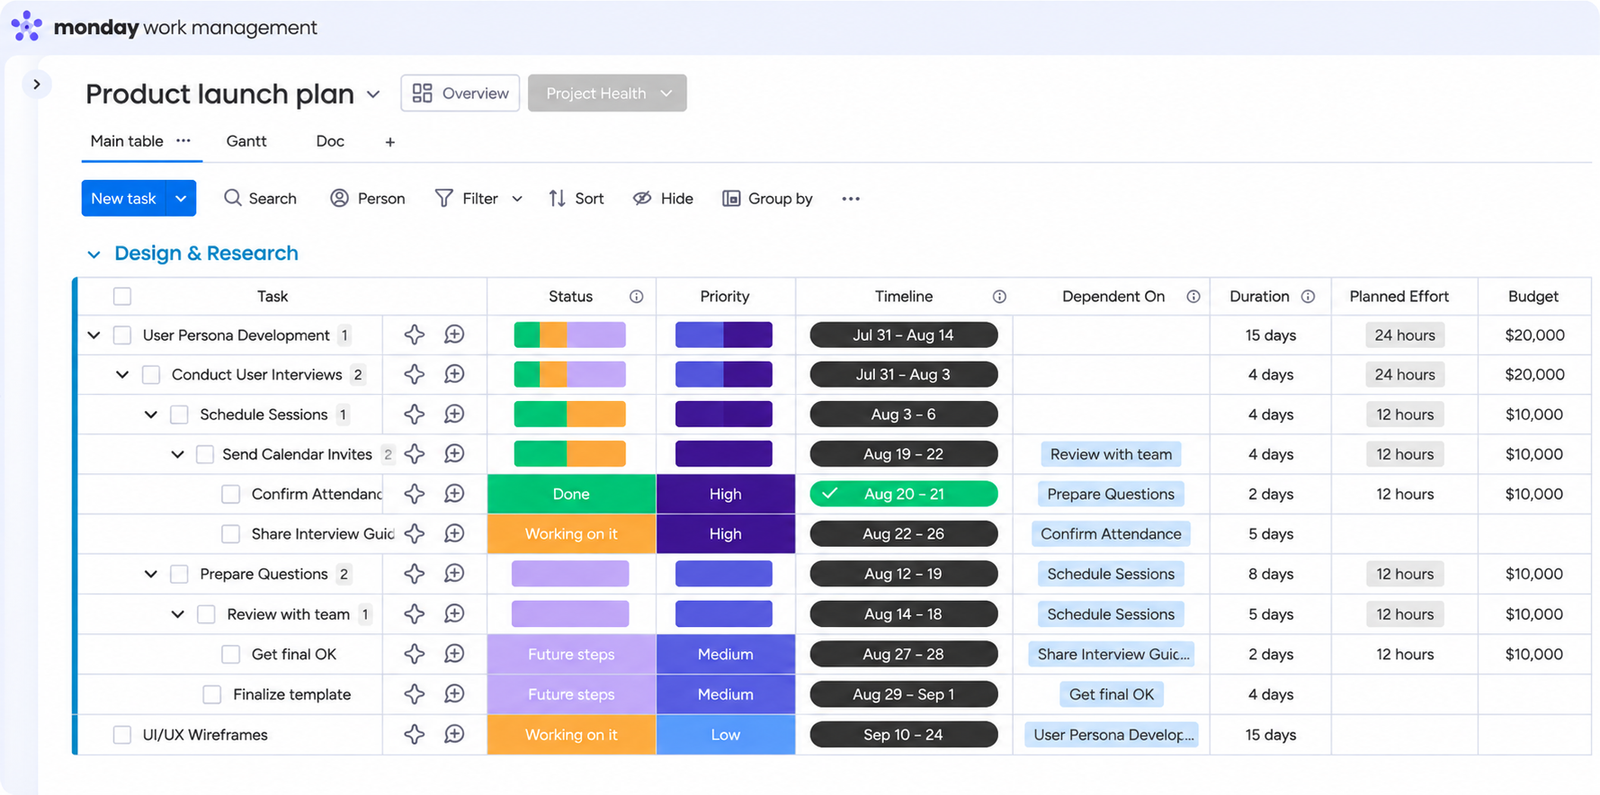The height and width of the screenshot is (795, 1600).
Task: Open toolbar more options ellipsis
Action: click(x=851, y=198)
